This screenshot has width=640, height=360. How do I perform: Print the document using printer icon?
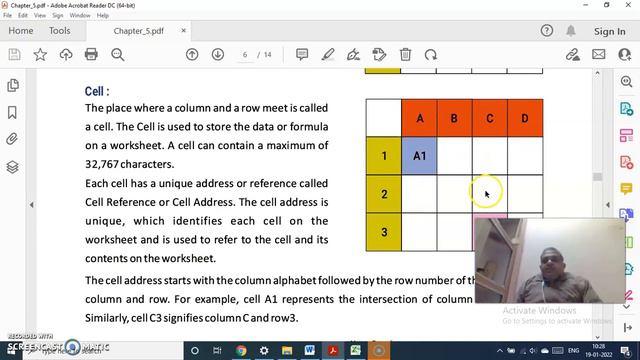point(91,55)
